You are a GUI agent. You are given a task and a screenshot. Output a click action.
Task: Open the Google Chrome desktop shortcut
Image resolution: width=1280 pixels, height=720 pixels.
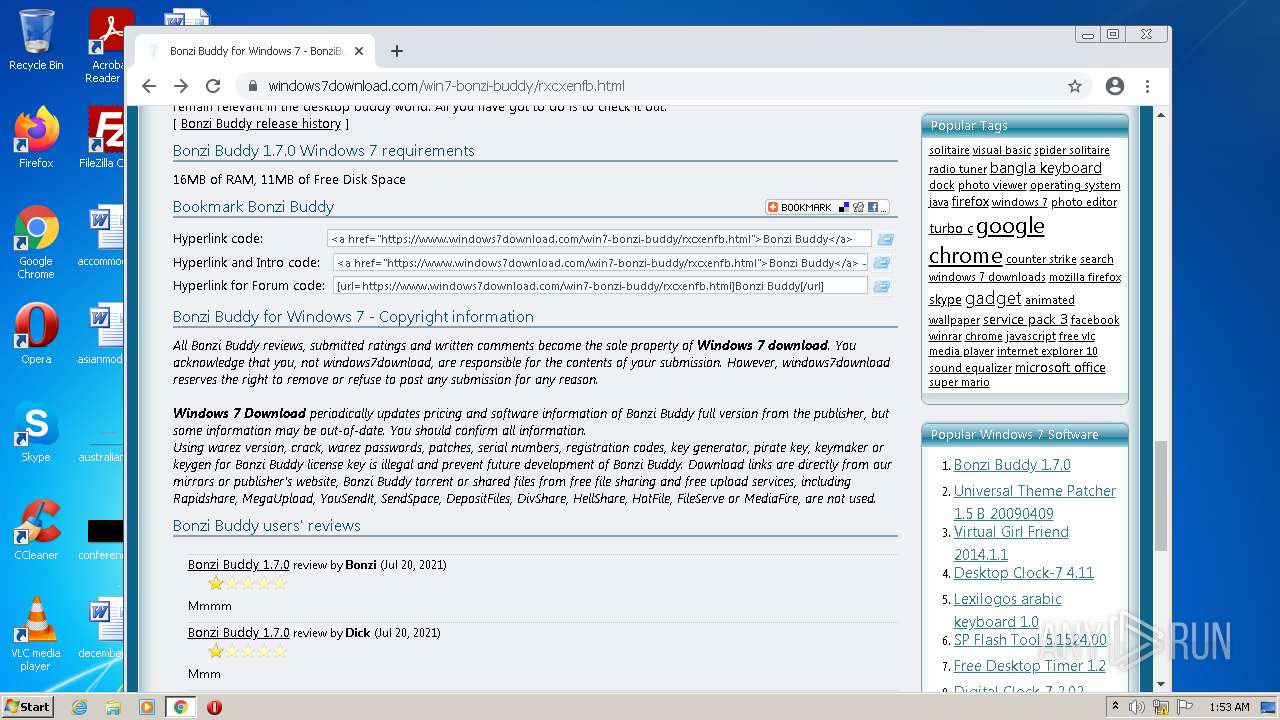tap(36, 242)
